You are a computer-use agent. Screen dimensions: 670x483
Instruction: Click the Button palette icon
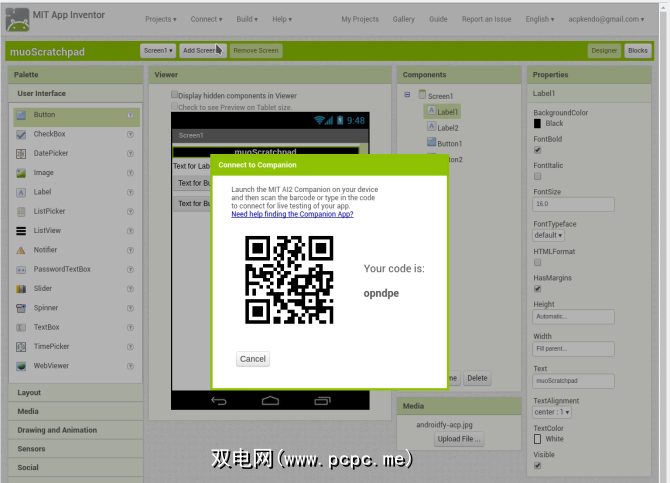coord(21,115)
